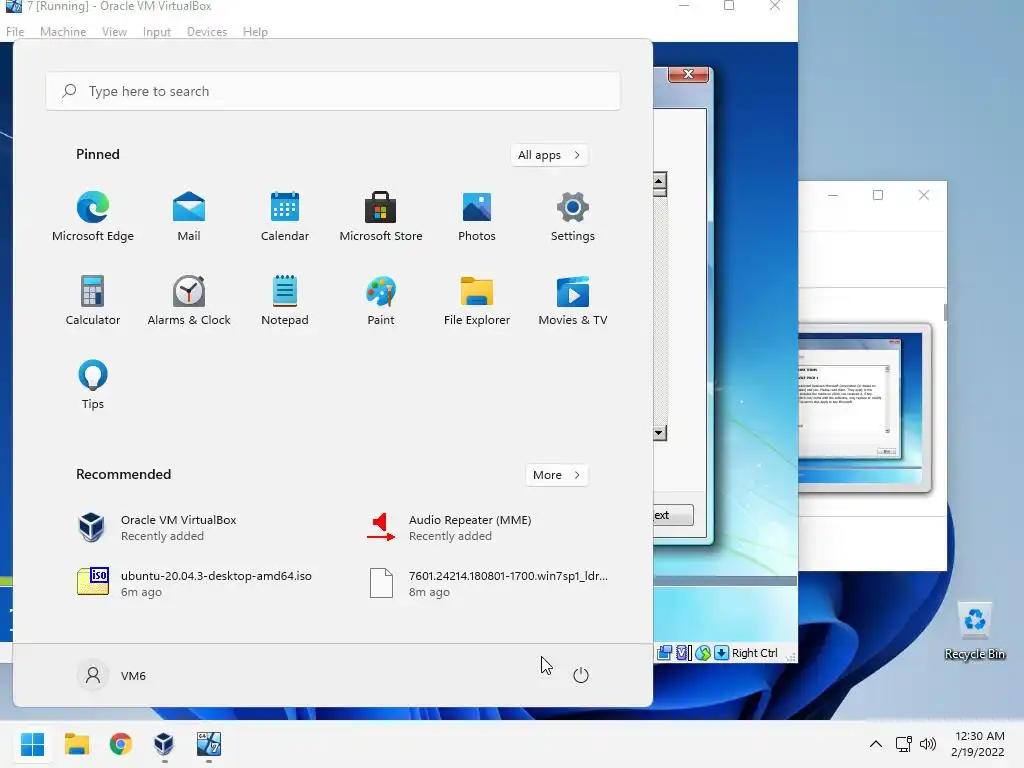Click the Right Ctrl host key indicator
Viewport: 1024px width, 768px height.
click(754, 653)
